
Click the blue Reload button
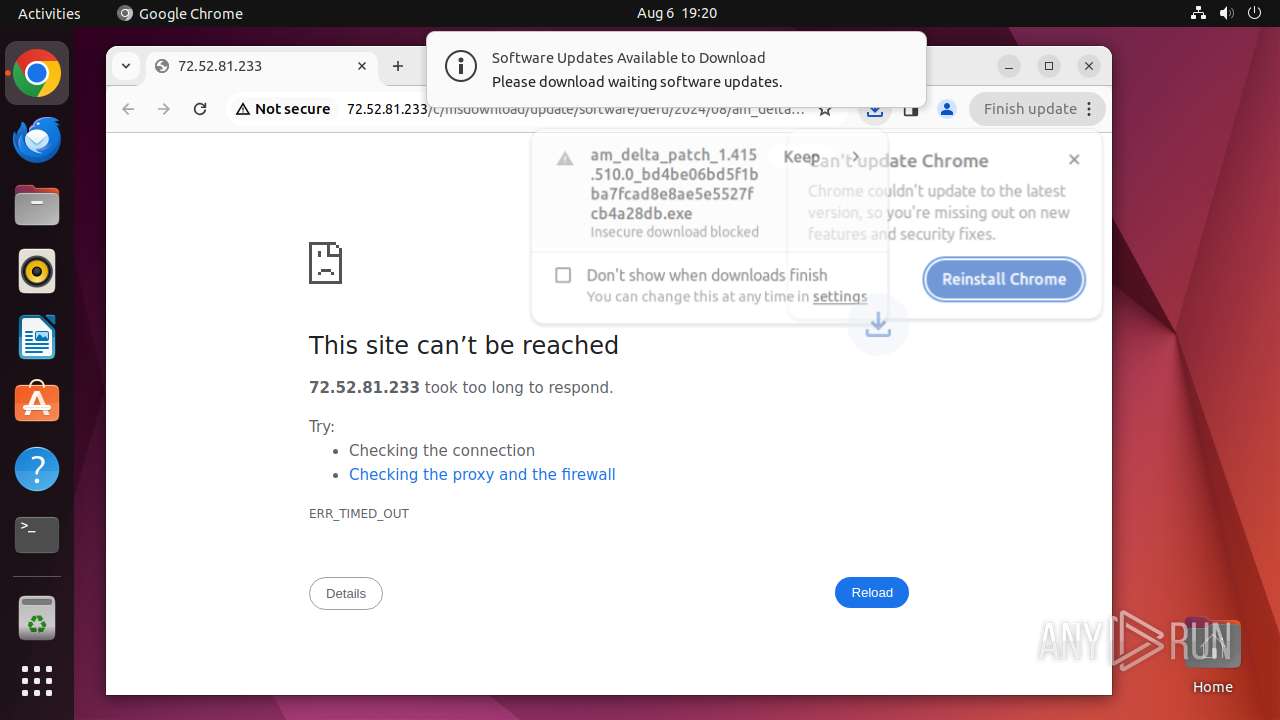pyautogui.click(x=872, y=593)
